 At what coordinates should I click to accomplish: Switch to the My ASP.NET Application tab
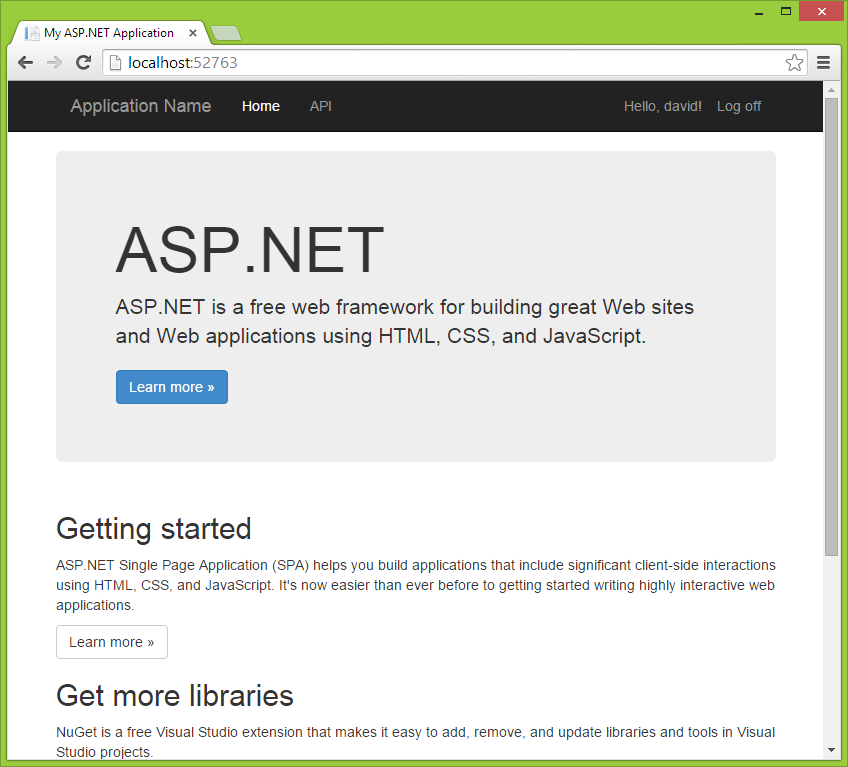(x=110, y=32)
